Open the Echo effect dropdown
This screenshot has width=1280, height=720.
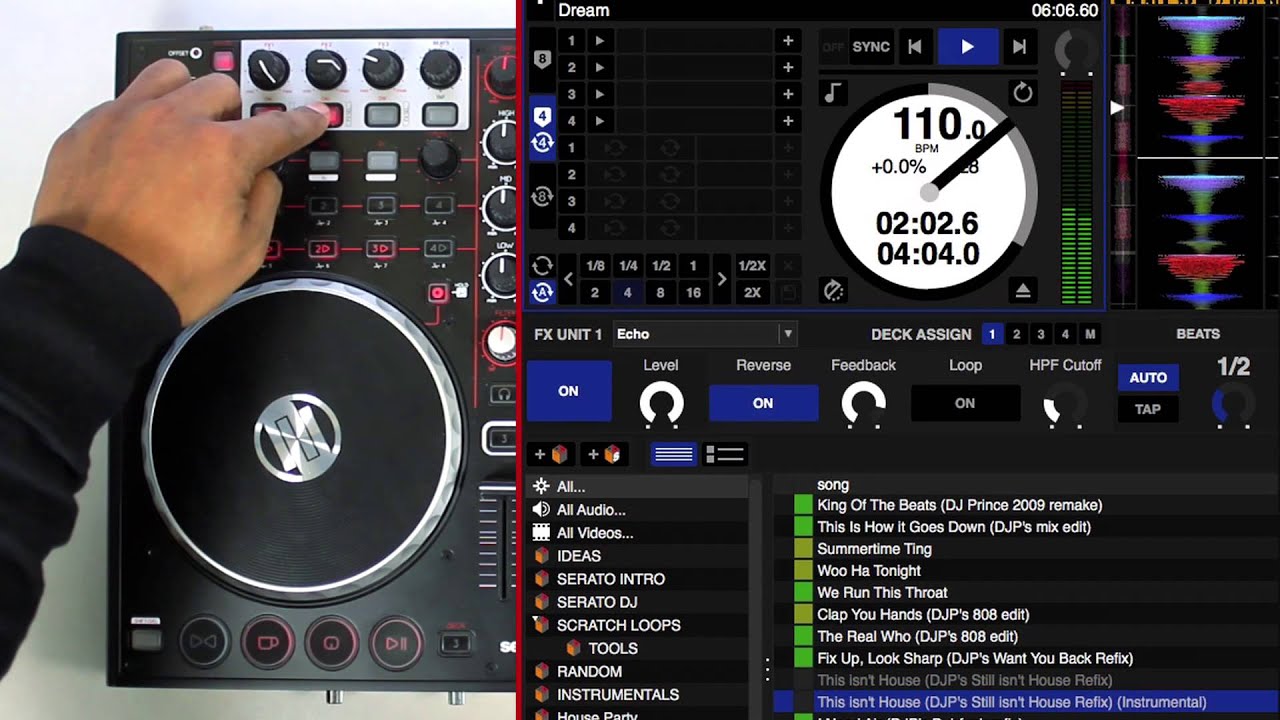(705, 334)
